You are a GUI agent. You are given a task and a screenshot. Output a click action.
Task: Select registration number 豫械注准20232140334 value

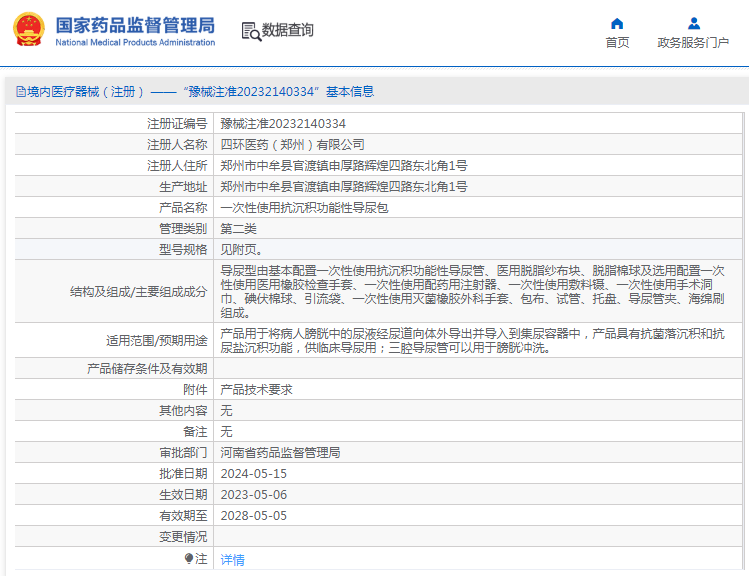283,124
